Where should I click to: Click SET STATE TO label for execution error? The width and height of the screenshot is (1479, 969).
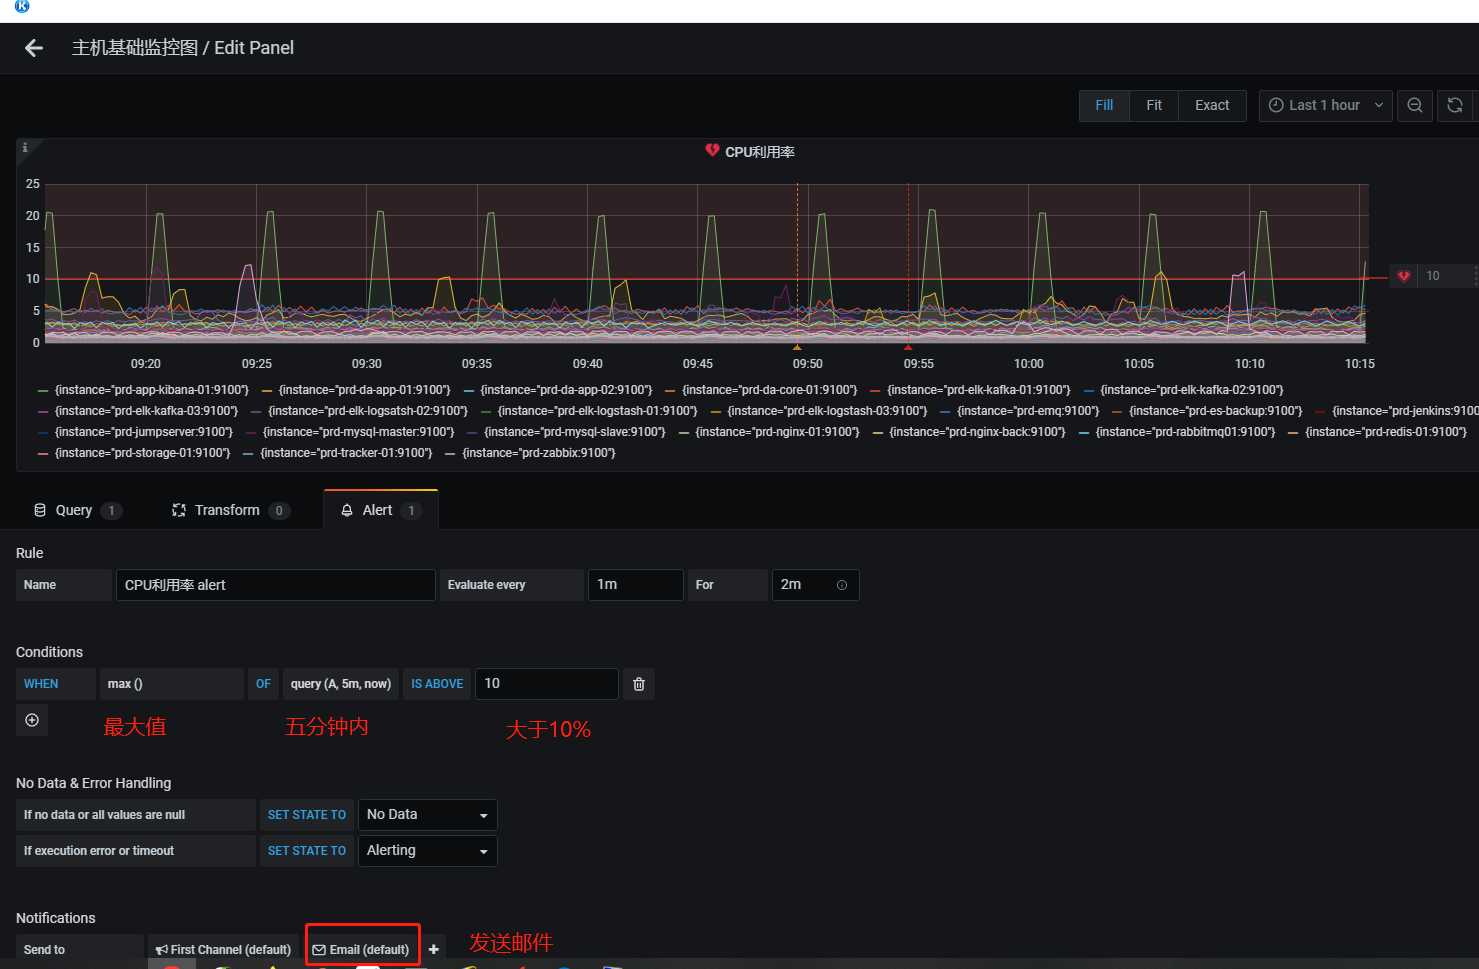pos(307,851)
